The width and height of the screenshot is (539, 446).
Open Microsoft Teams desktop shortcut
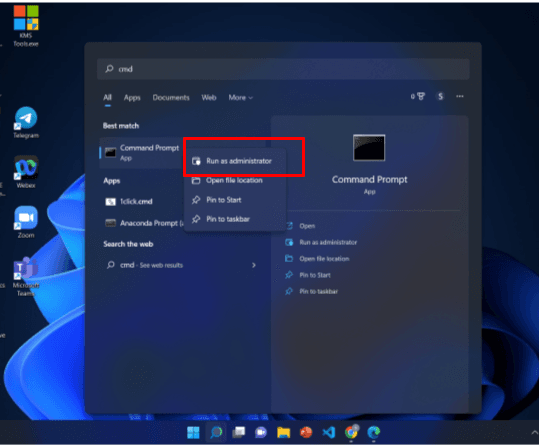26,276
